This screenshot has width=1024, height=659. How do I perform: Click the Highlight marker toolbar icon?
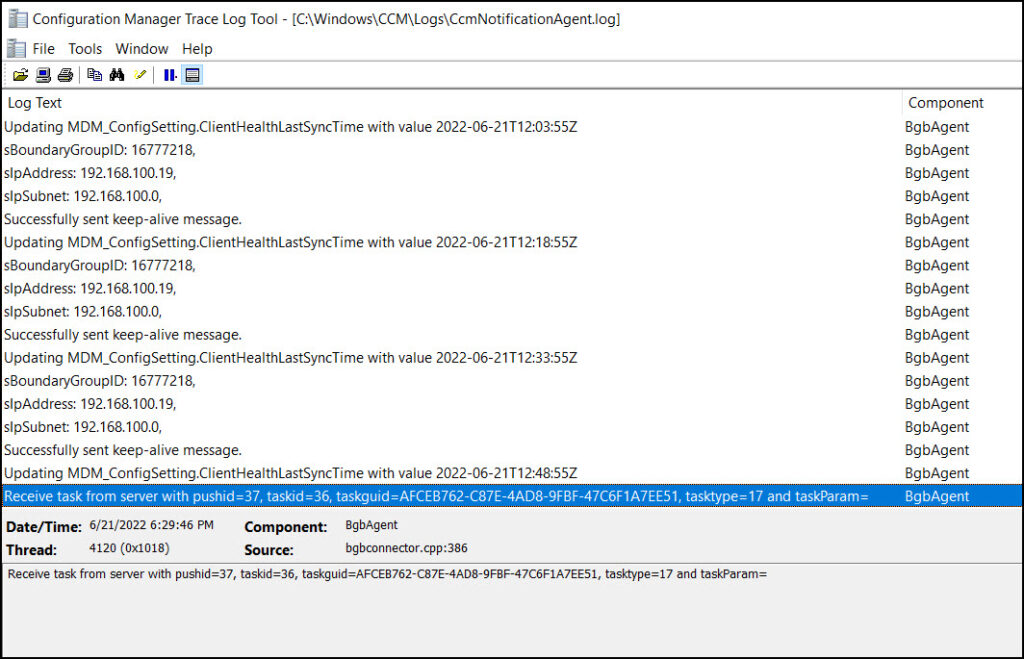pyautogui.click(x=140, y=75)
